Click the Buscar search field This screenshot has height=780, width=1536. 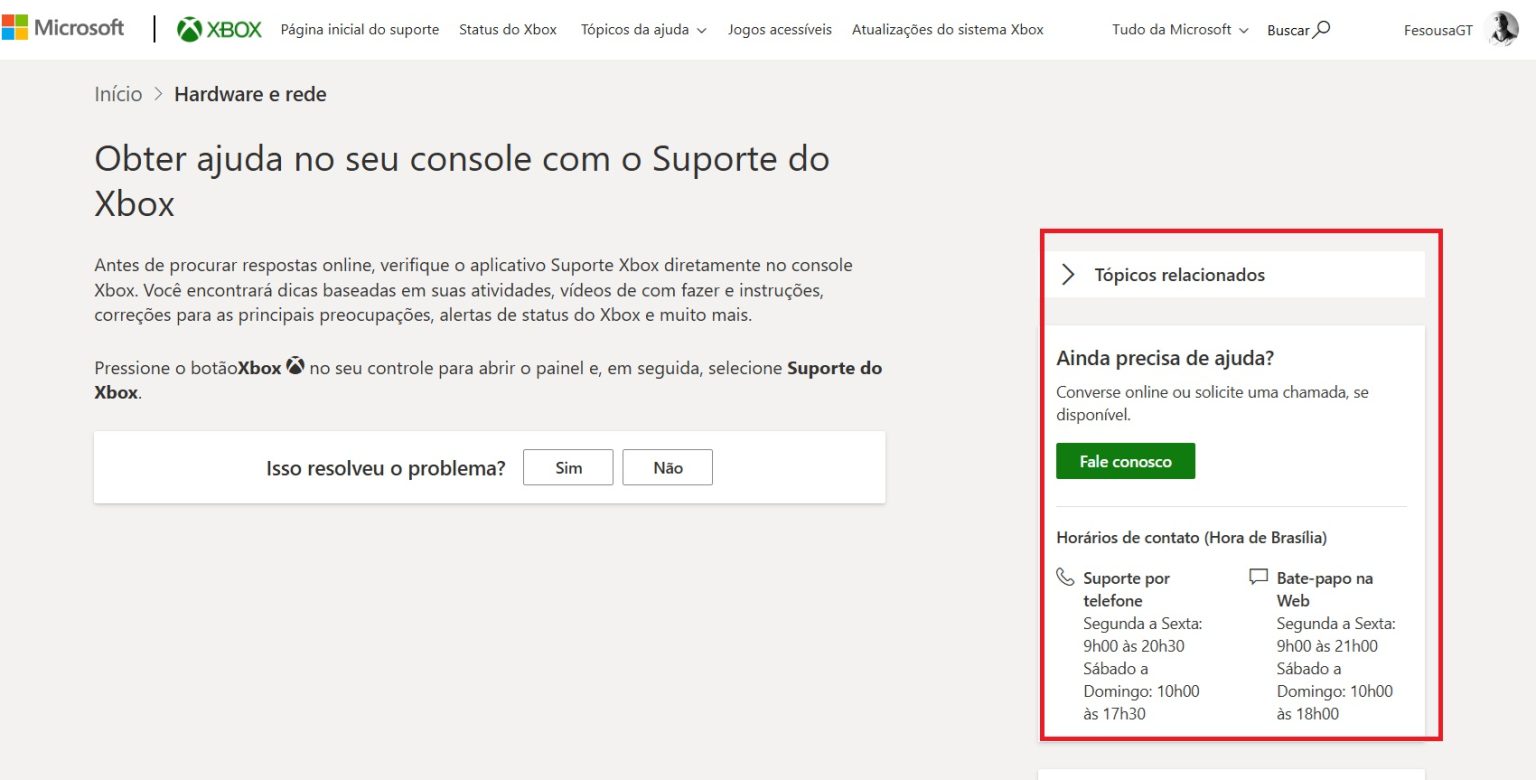coord(1289,30)
